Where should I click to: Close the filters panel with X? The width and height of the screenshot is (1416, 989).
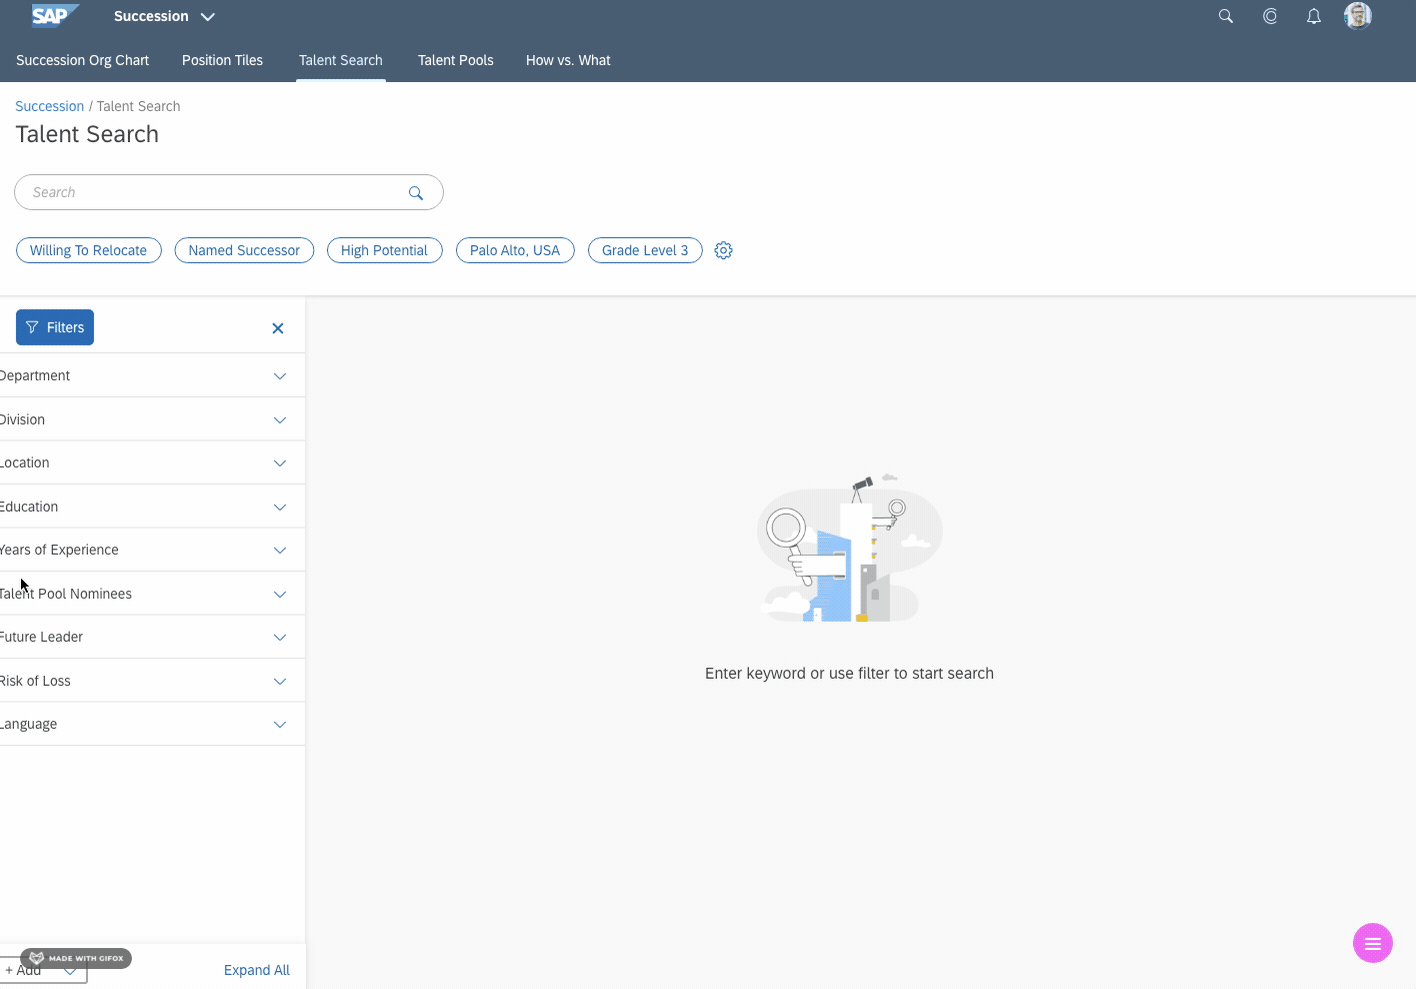(x=278, y=328)
